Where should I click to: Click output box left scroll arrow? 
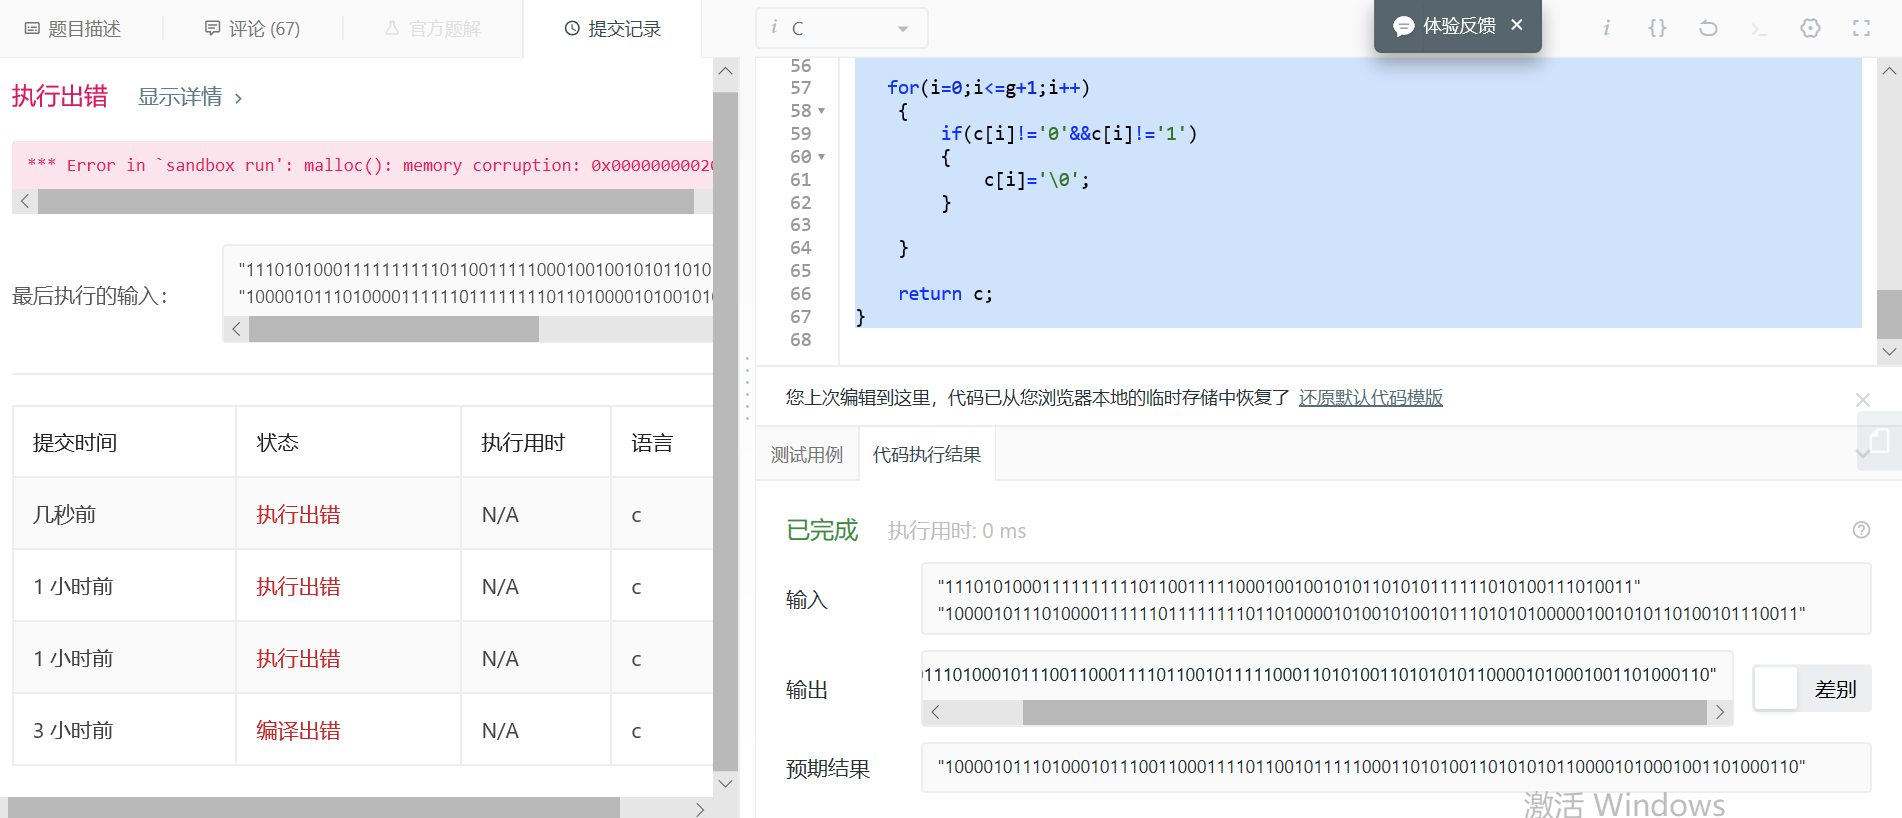[935, 712]
